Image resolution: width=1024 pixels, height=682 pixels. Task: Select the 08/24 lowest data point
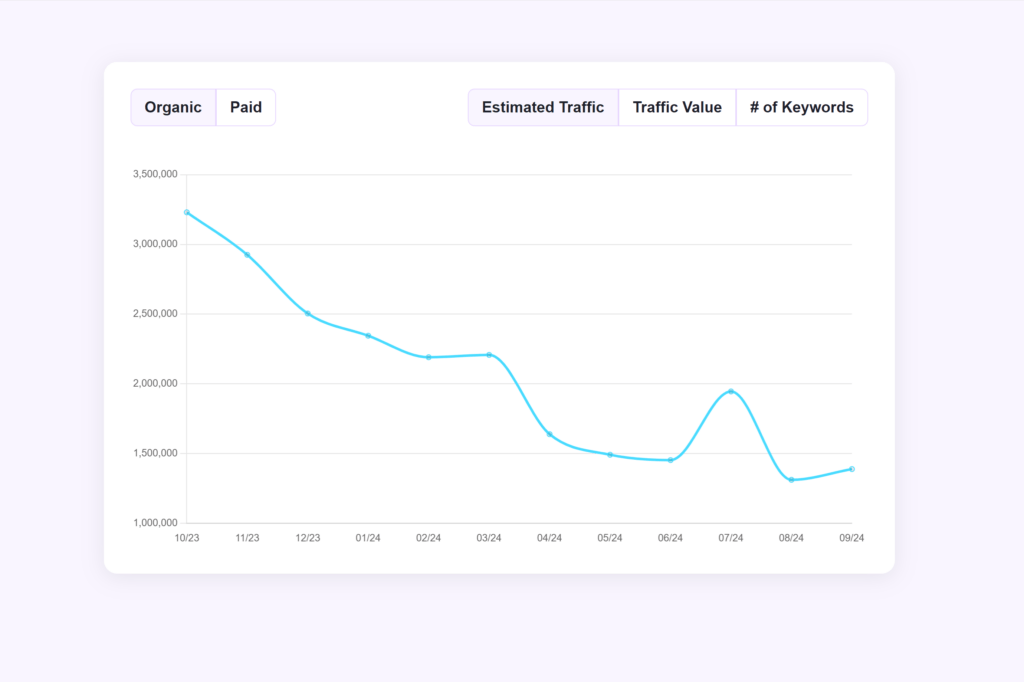point(791,480)
